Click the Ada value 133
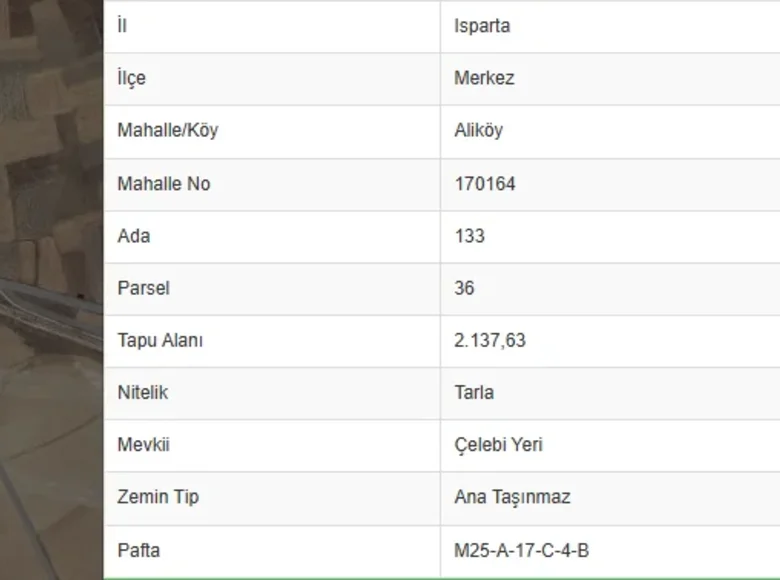 469,236
